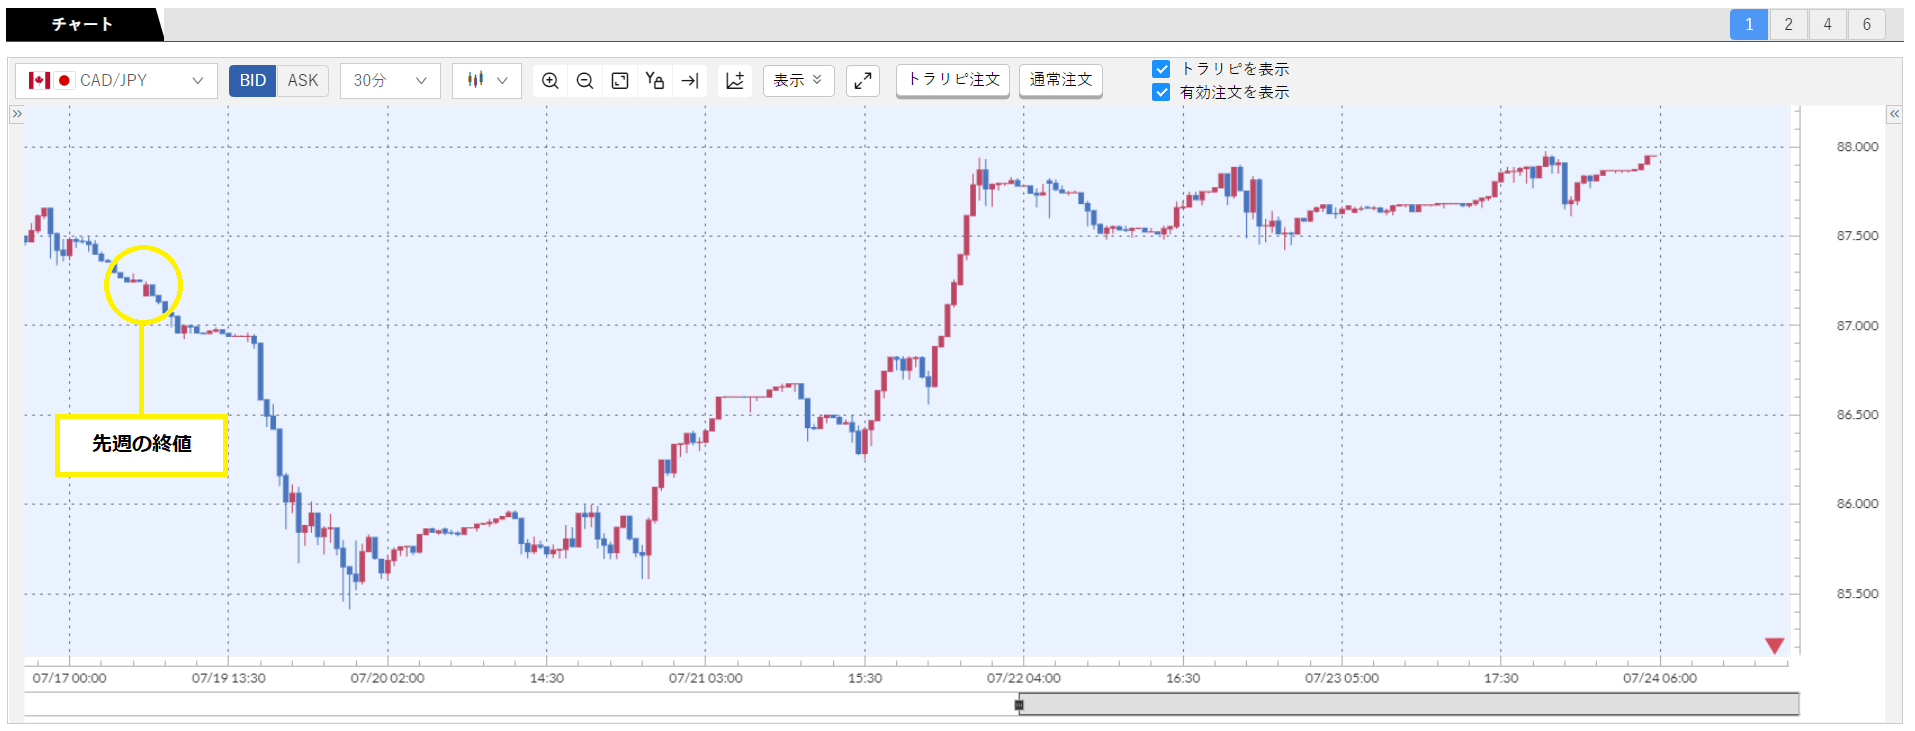
Task: Switch to the 2-chart layout
Action: pos(1788,24)
